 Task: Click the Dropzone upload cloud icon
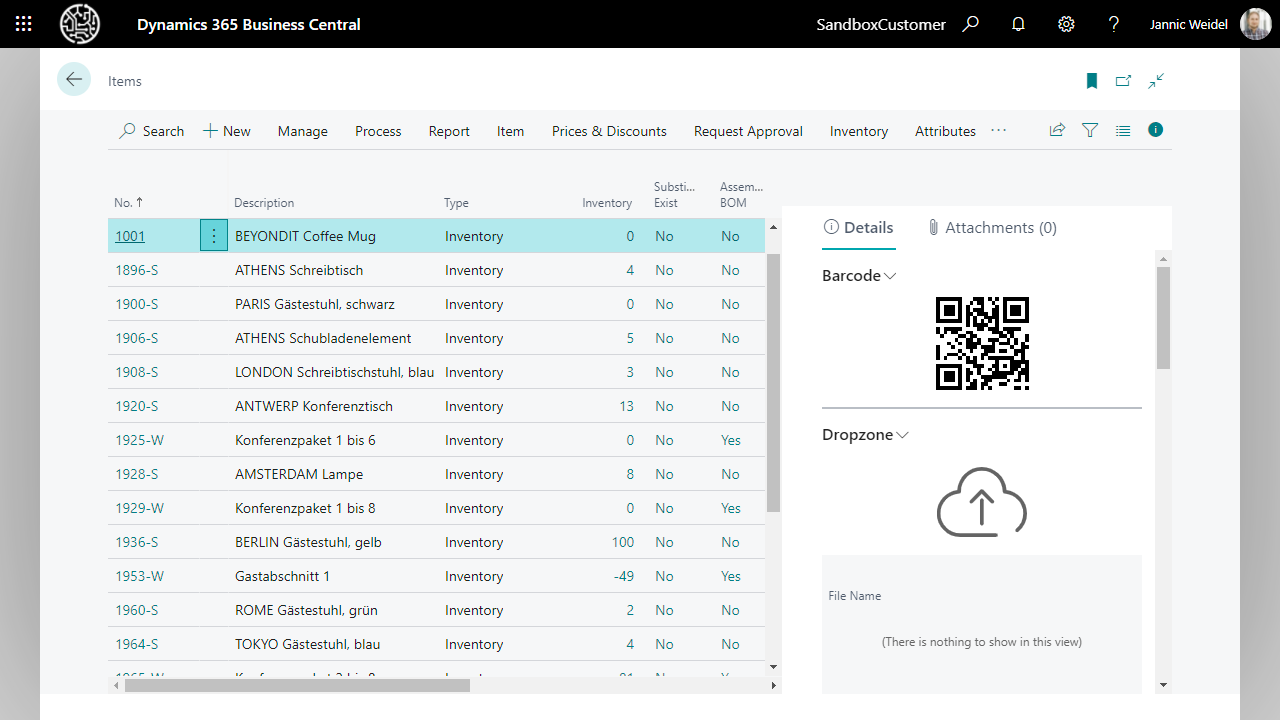pyautogui.click(x=982, y=501)
